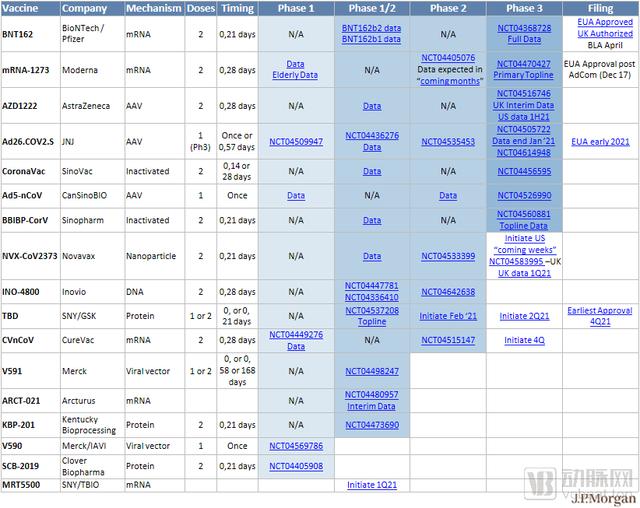Click Initiate 2Q21 link
The image size is (640, 508).
point(524,316)
